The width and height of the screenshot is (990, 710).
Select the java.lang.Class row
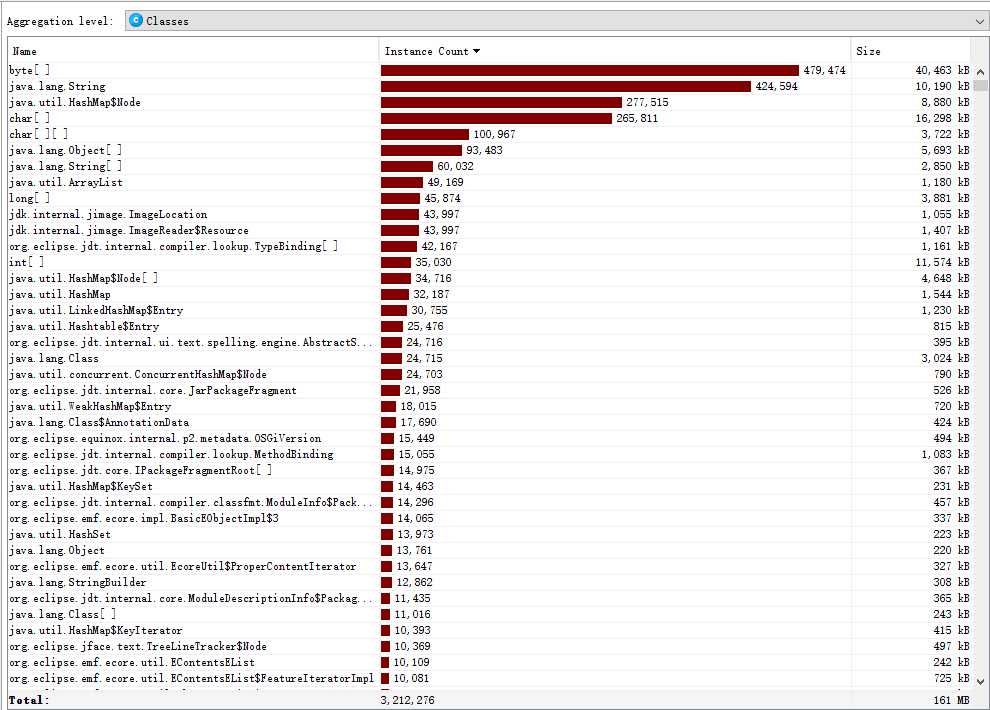[489, 358]
